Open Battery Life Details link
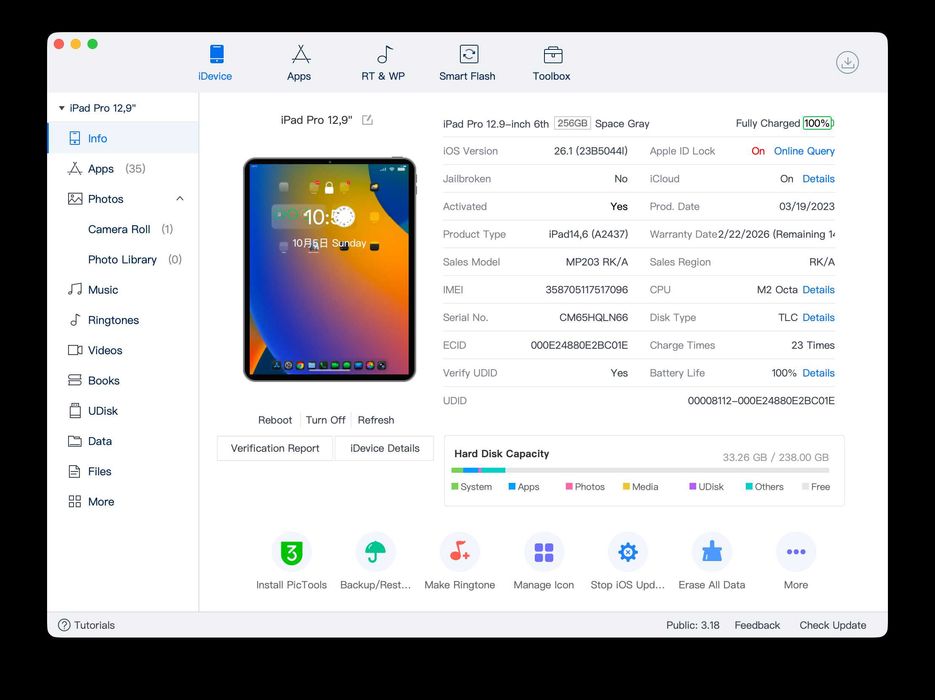The height and width of the screenshot is (700, 935). tap(818, 373)
